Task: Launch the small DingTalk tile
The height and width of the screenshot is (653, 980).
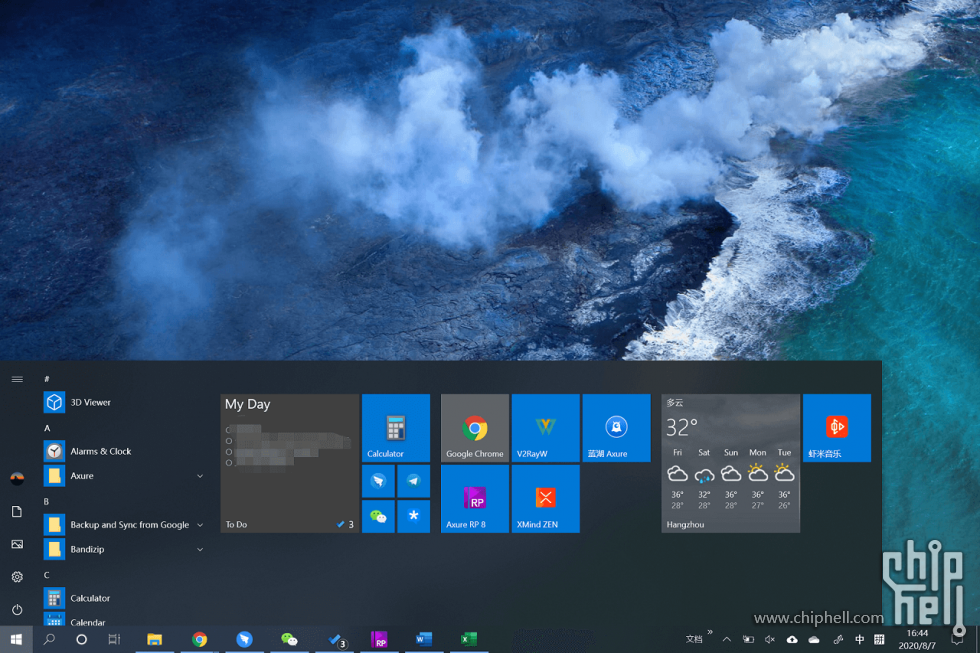Action: click(378, 481)
